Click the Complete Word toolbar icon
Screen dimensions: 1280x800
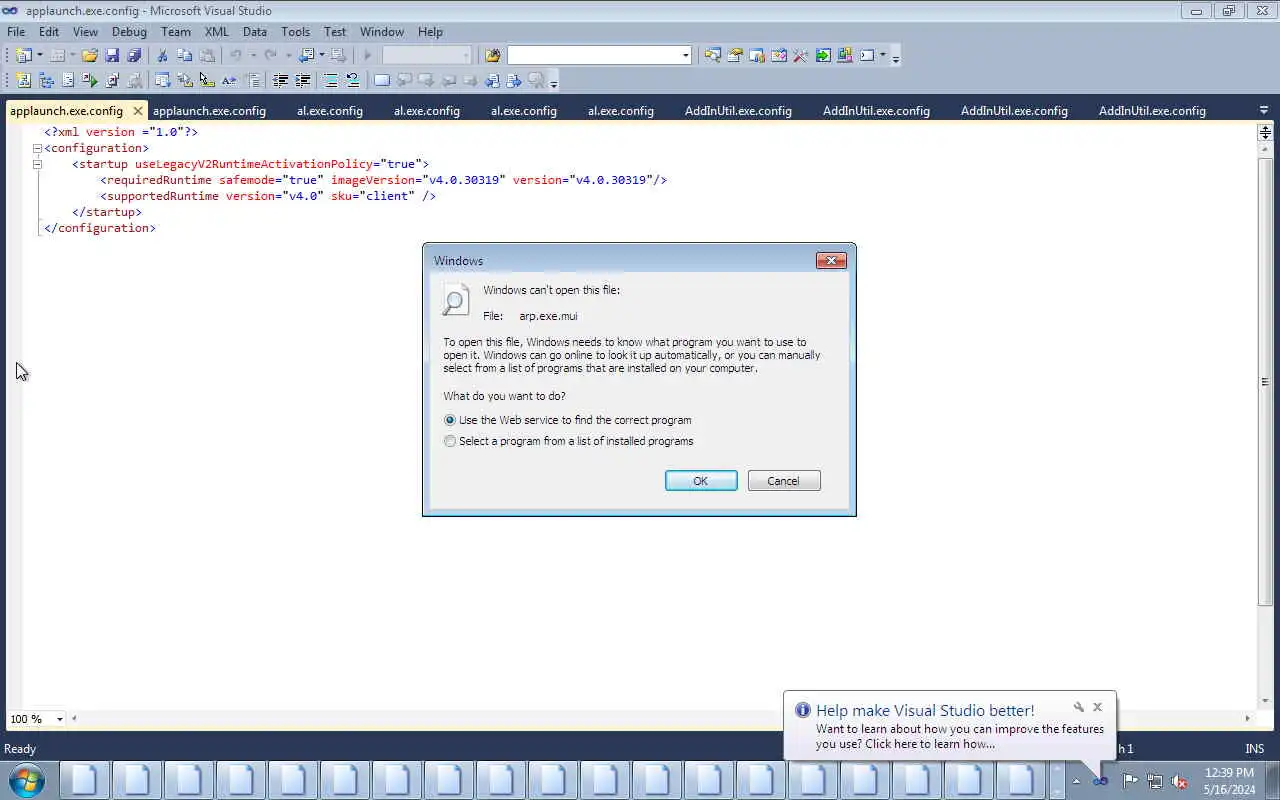[x=229, y=80]
